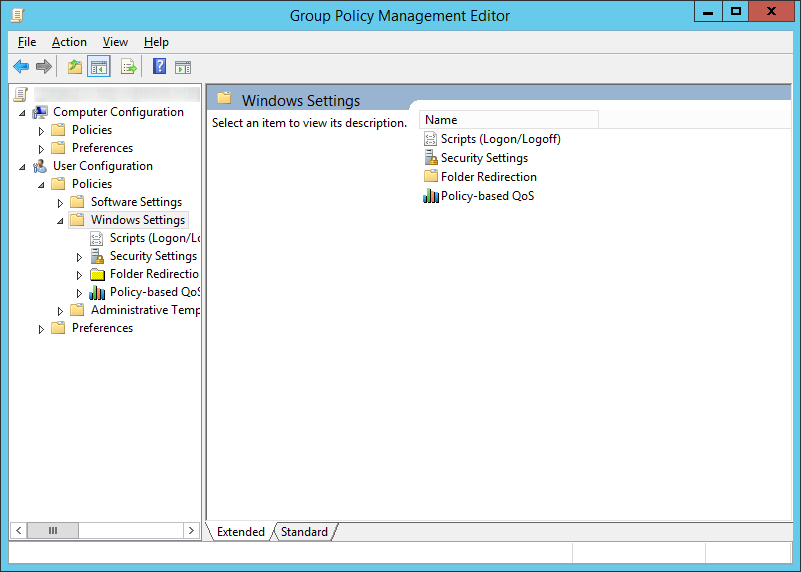Select 'Scripts (Logon/Logoff)' text in right pane
Screen dimensions: 801x572
tap(501, 139)
